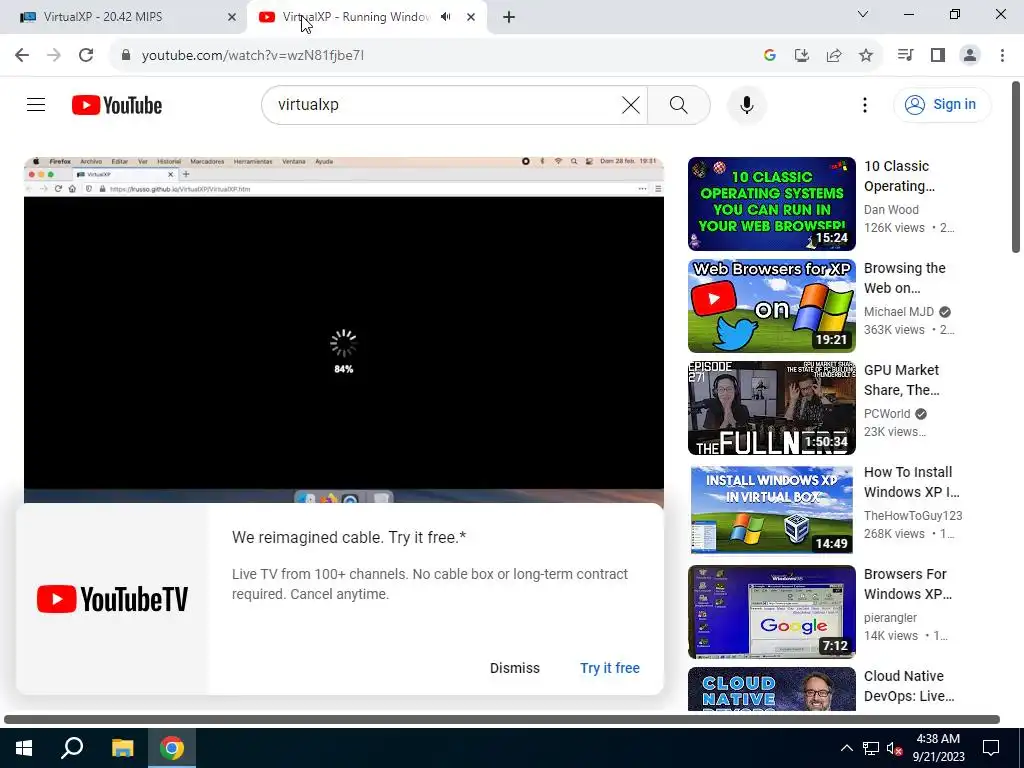The image size is (1024, 768).
Task: Click the 10 Classic Operating video title
Action: pyautogui.click(x=899, y=176)
